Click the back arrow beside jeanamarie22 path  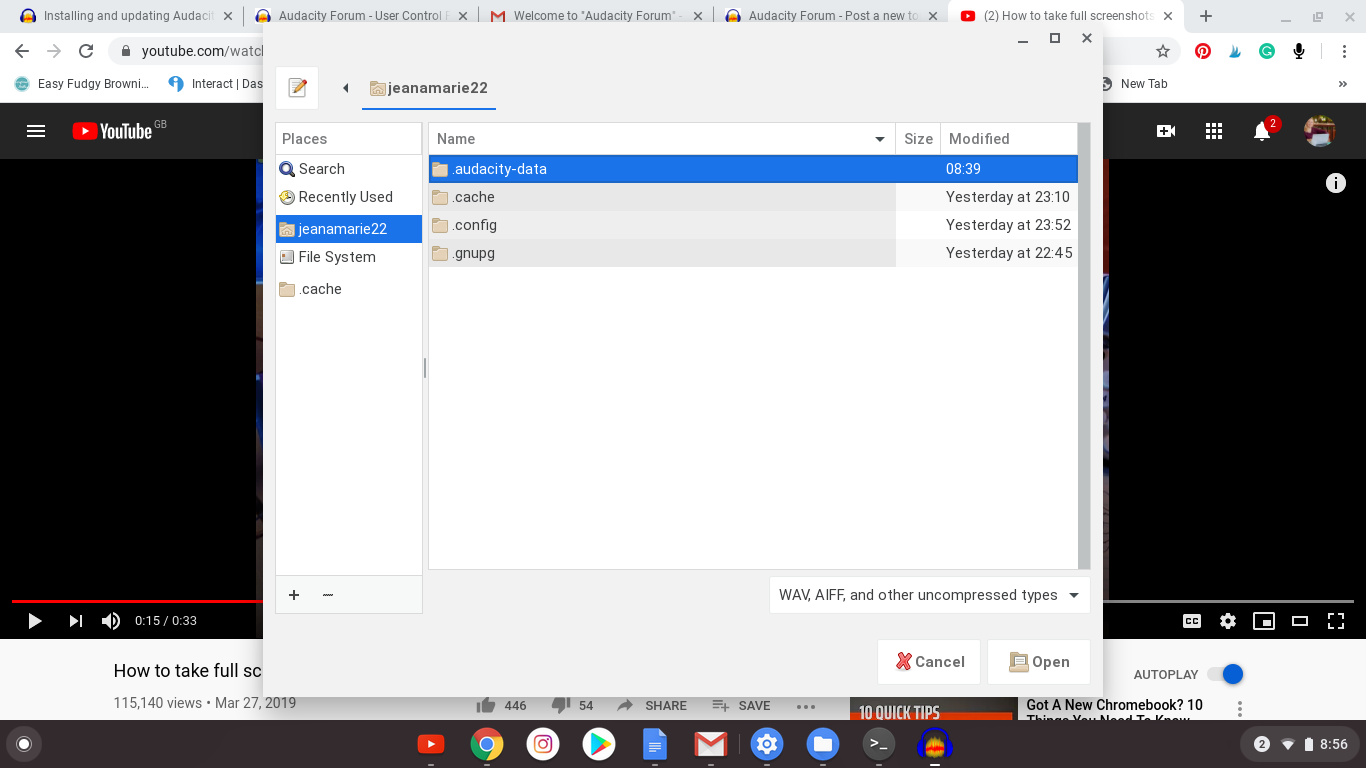point(345,88)
